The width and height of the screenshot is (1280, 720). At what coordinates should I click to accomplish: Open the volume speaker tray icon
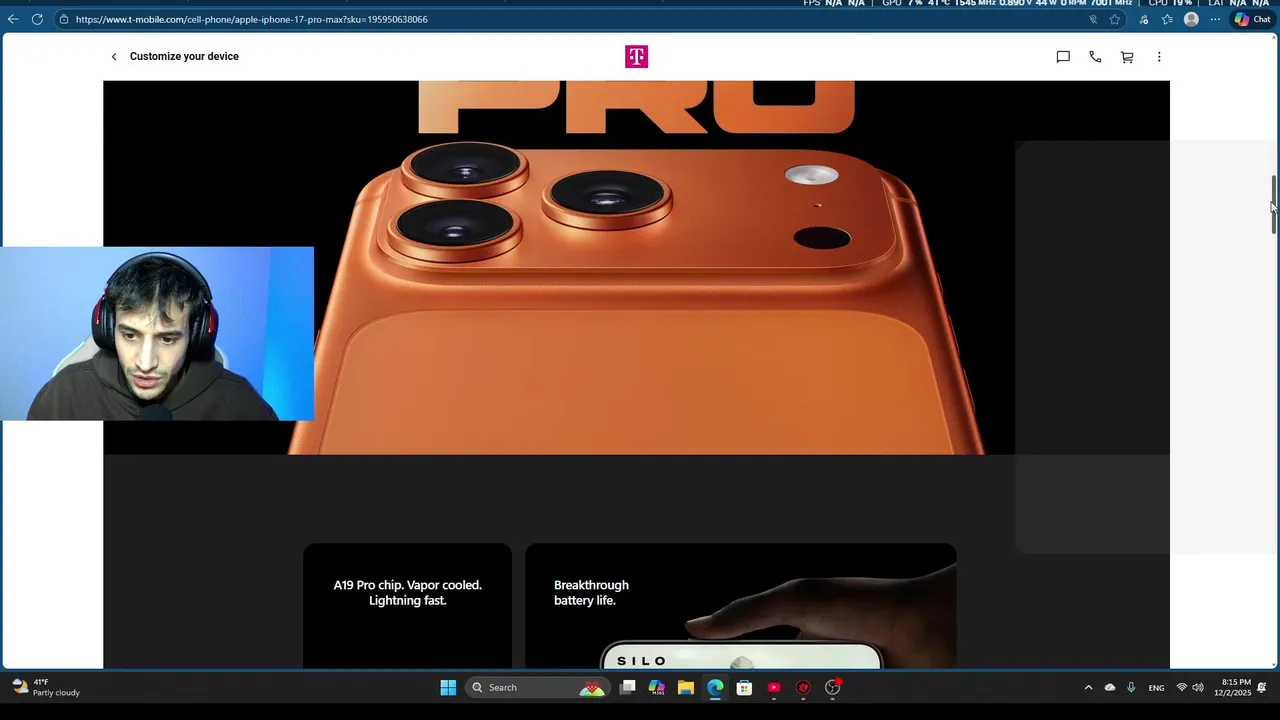[1198, 687]
